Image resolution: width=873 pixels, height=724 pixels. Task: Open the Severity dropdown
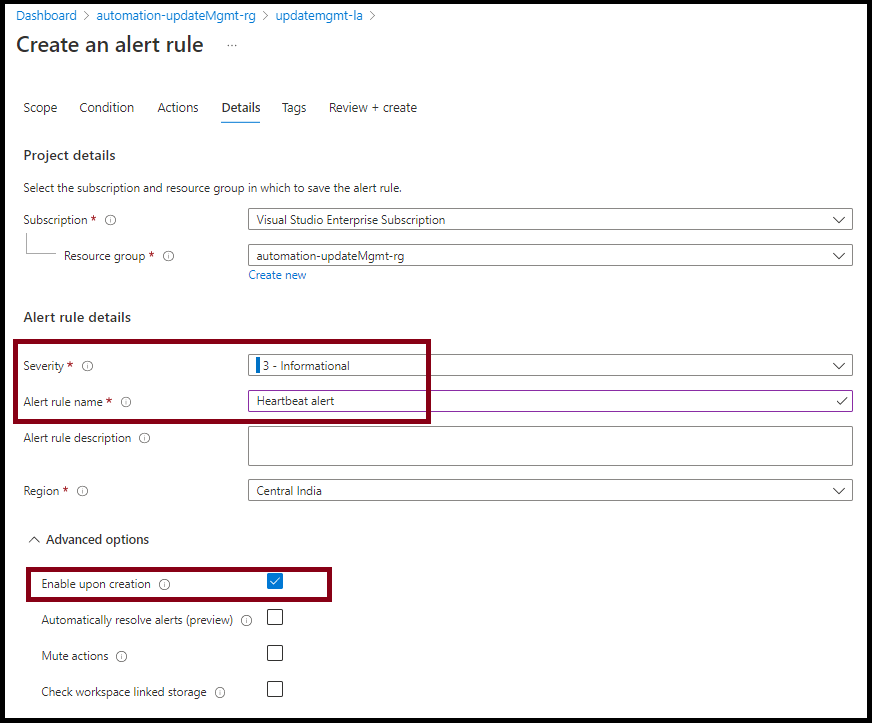pyautogui.click(x=841, y=365)
